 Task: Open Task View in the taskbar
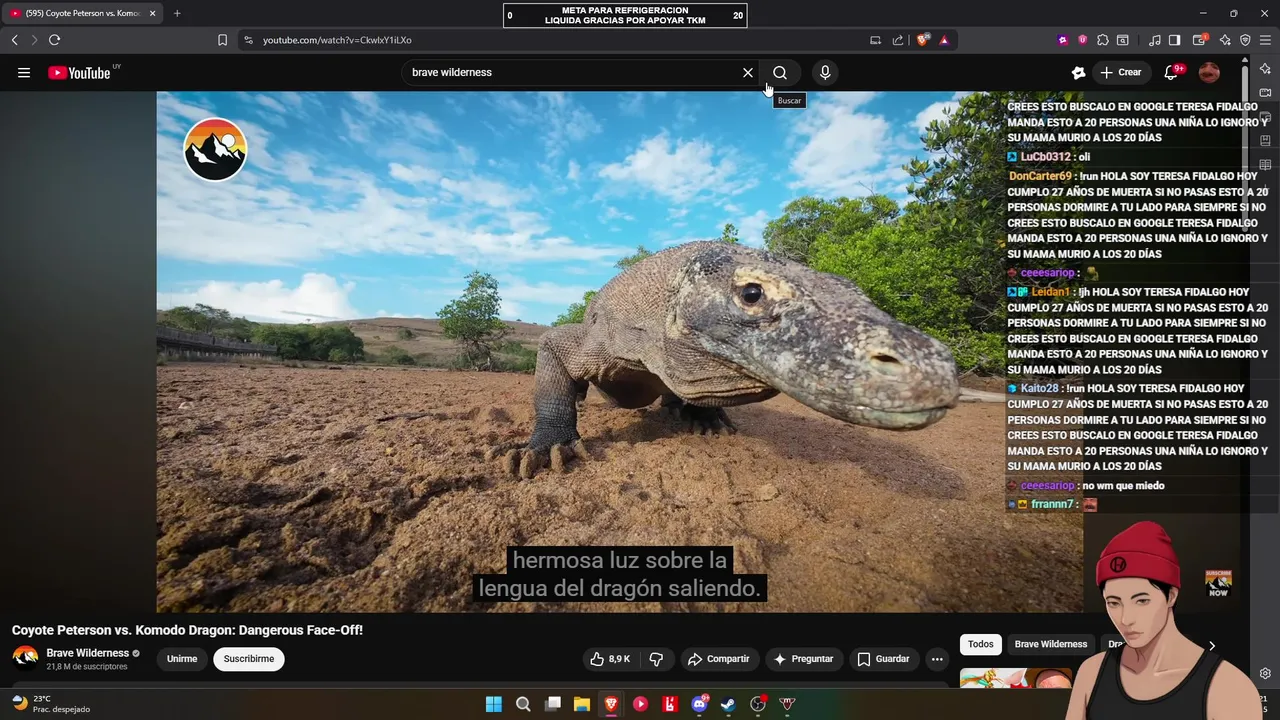click(552, 704)
